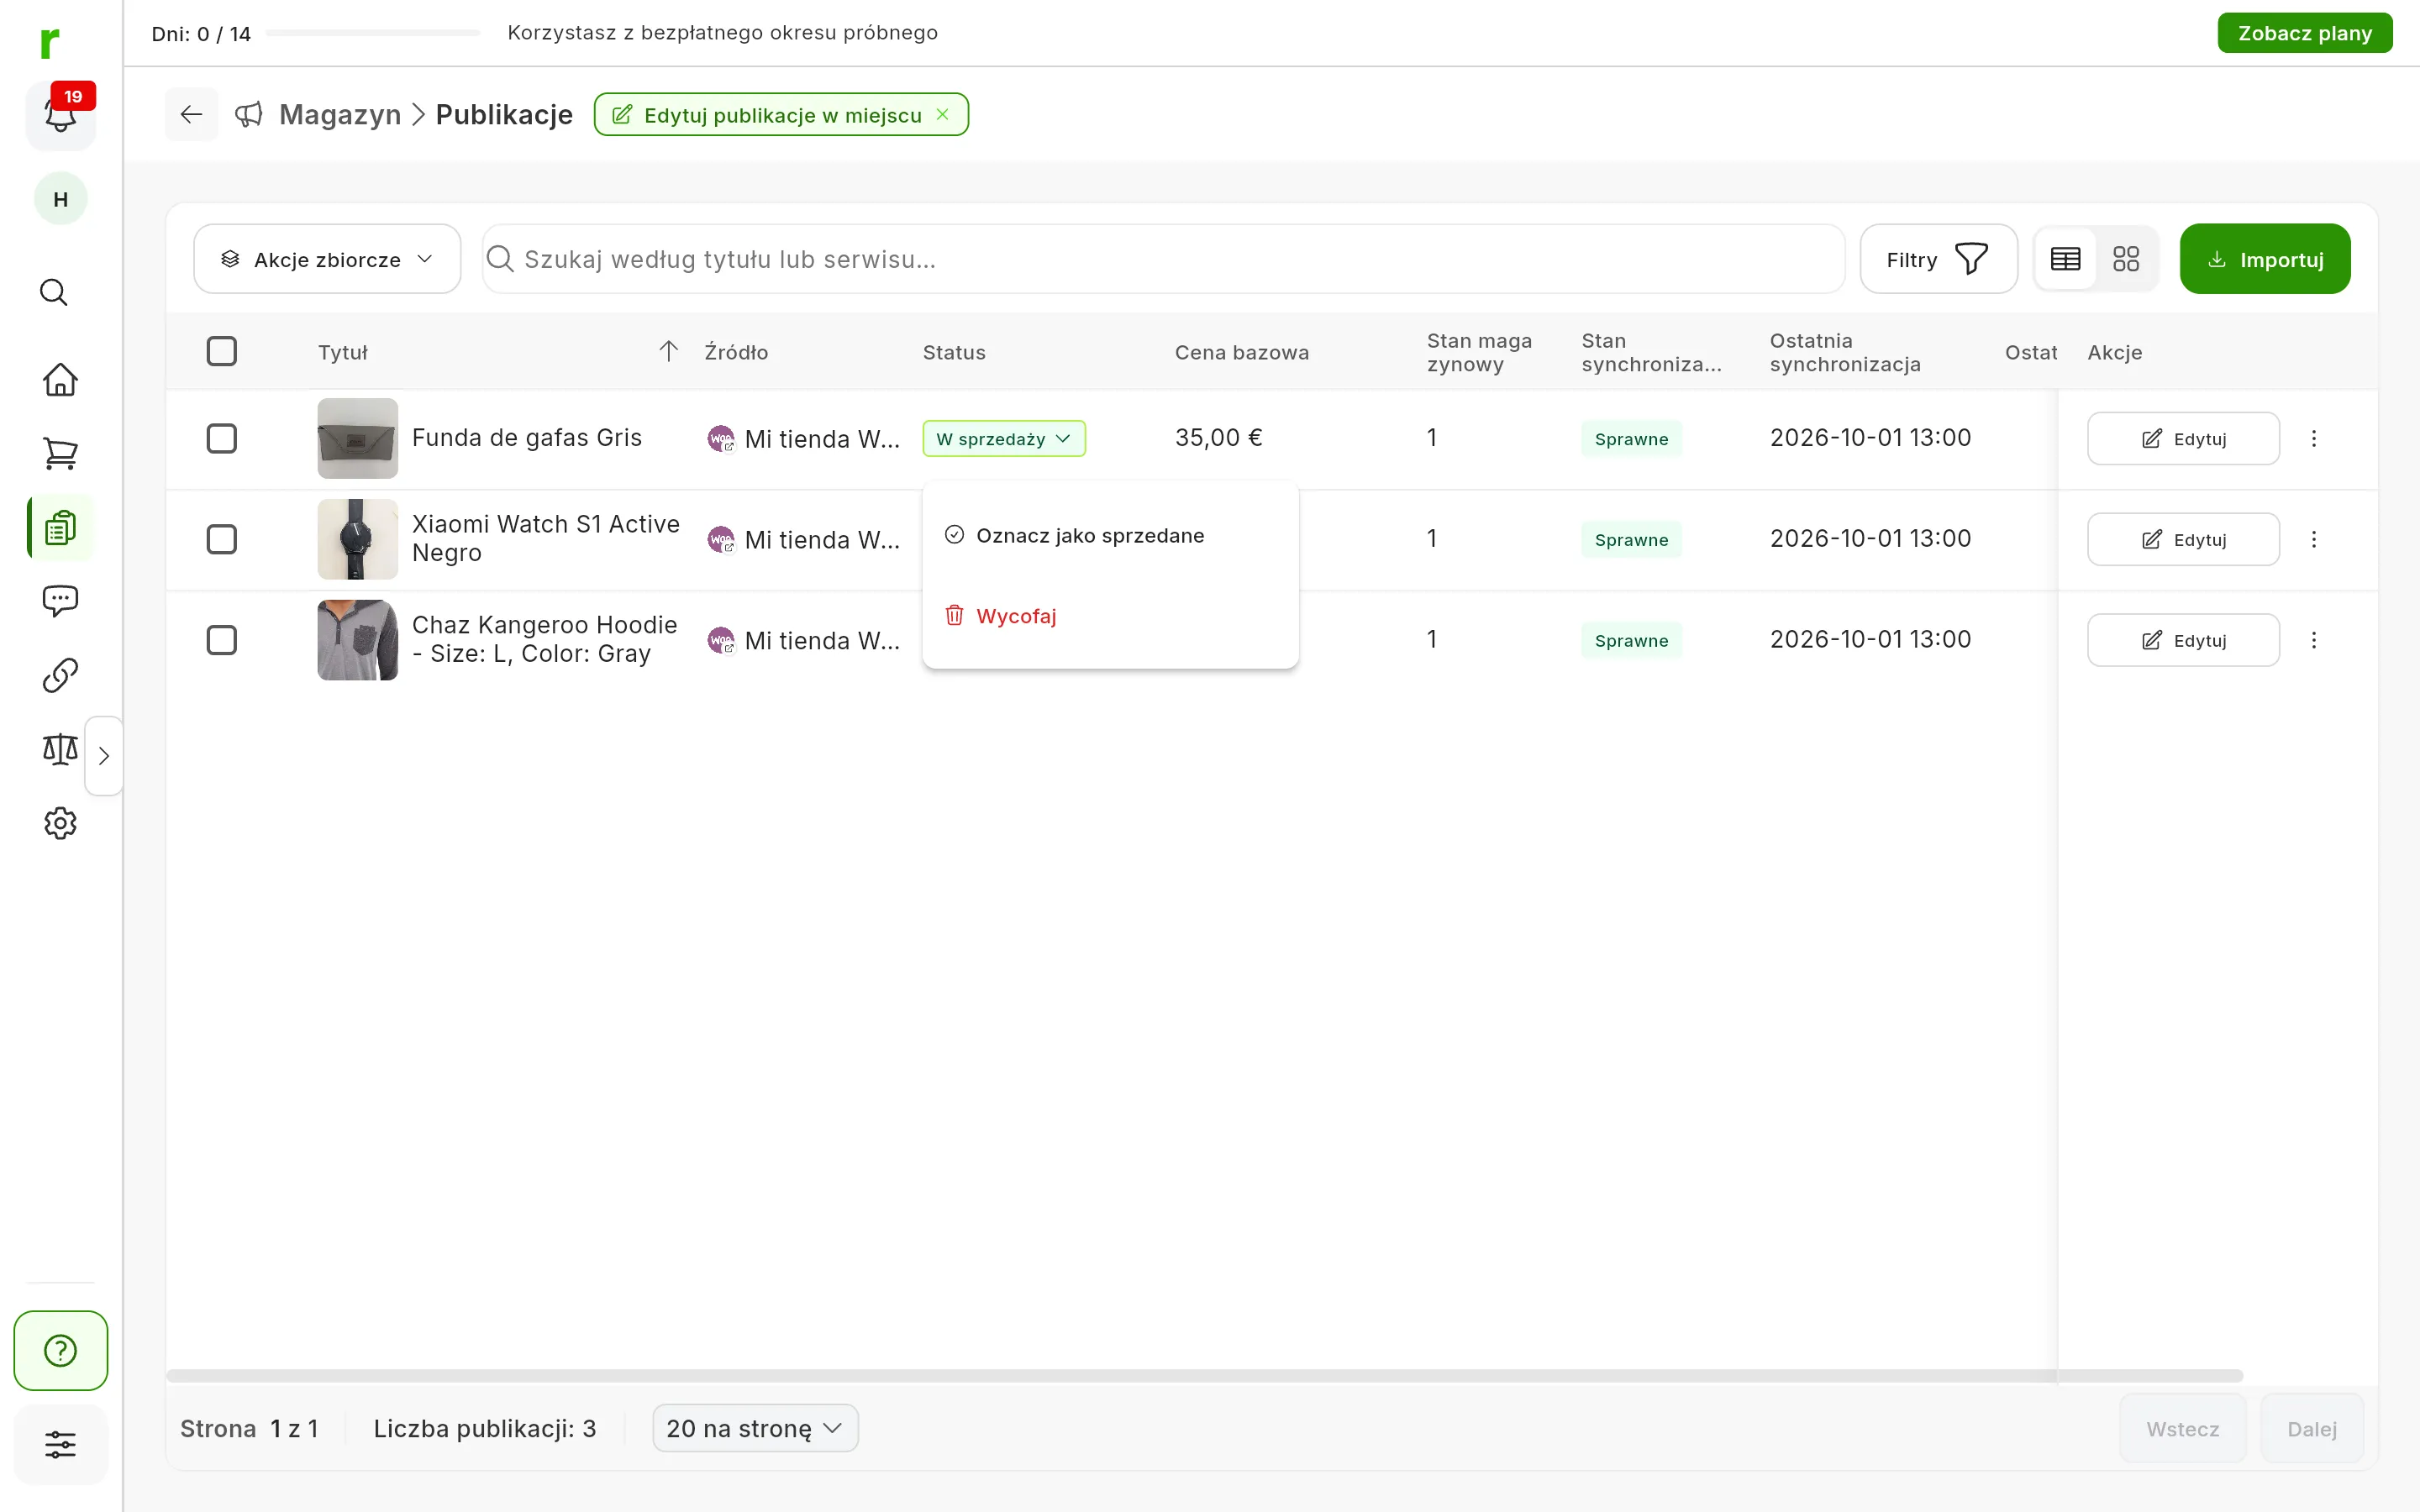Open Akcje zbiorcze dropdown

tap(327, 259)
